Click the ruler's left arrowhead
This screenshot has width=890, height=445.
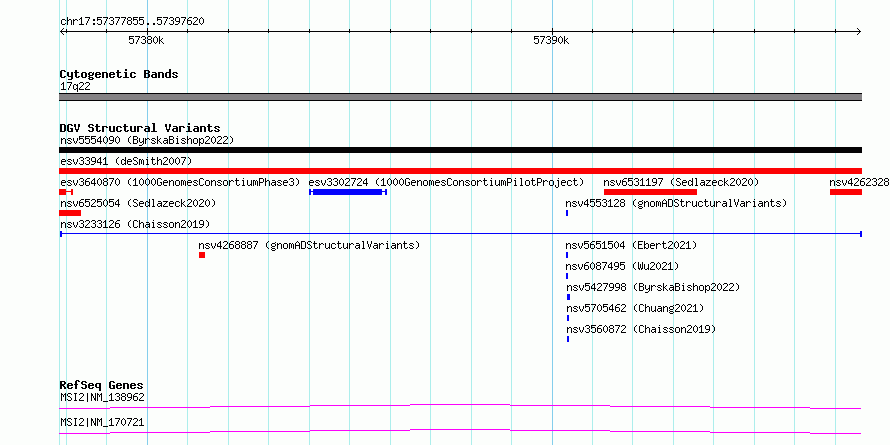[63, 32]
